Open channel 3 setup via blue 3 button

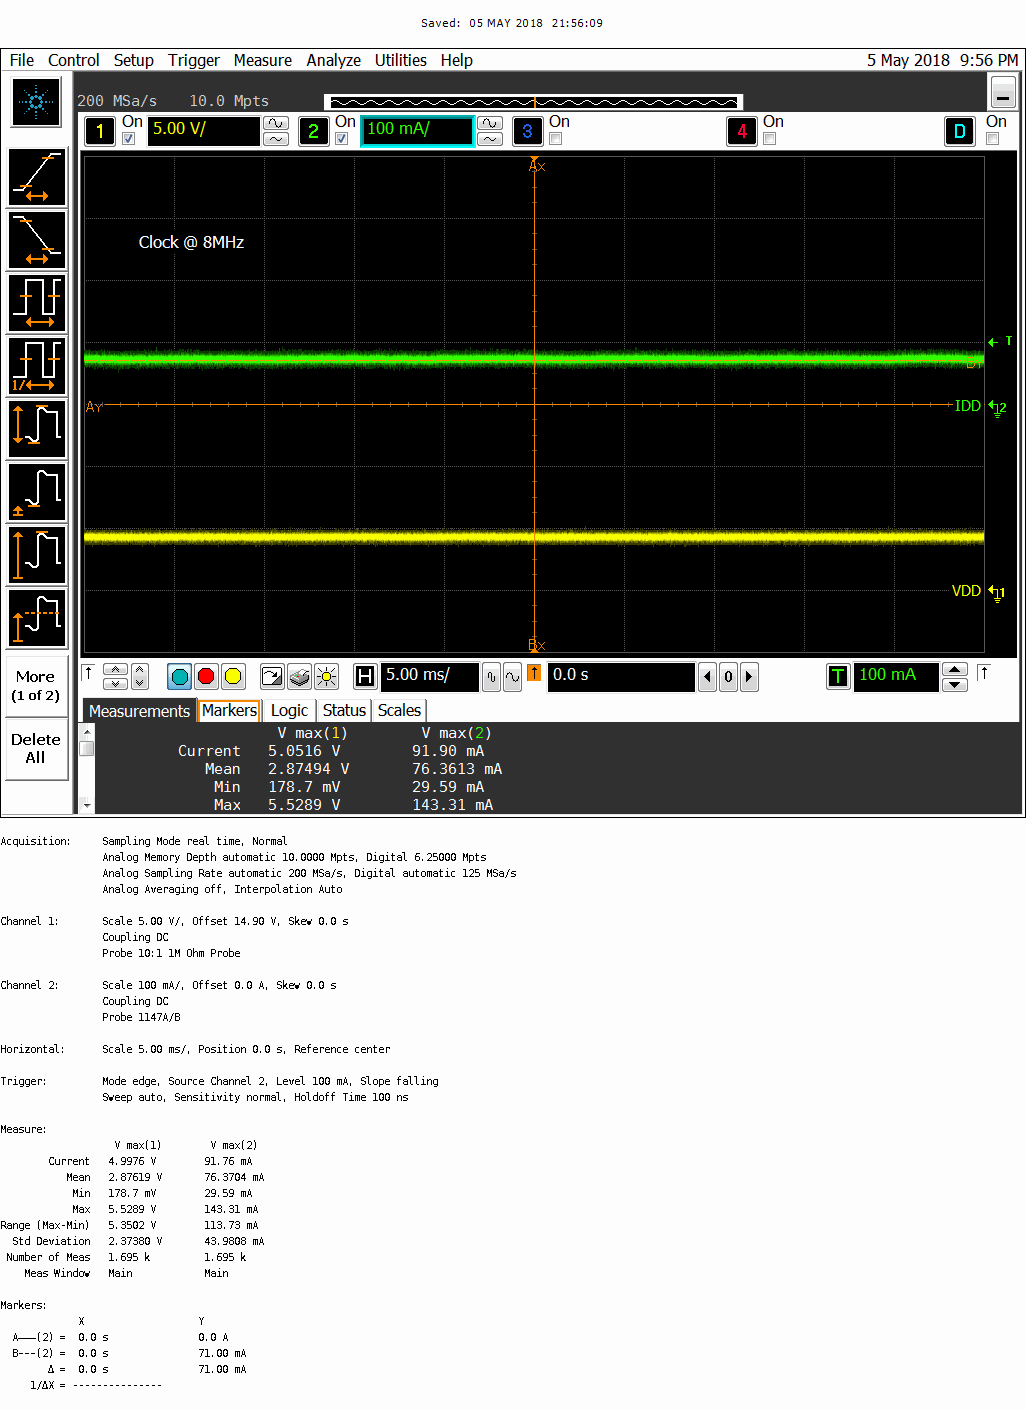pos(527,131)
